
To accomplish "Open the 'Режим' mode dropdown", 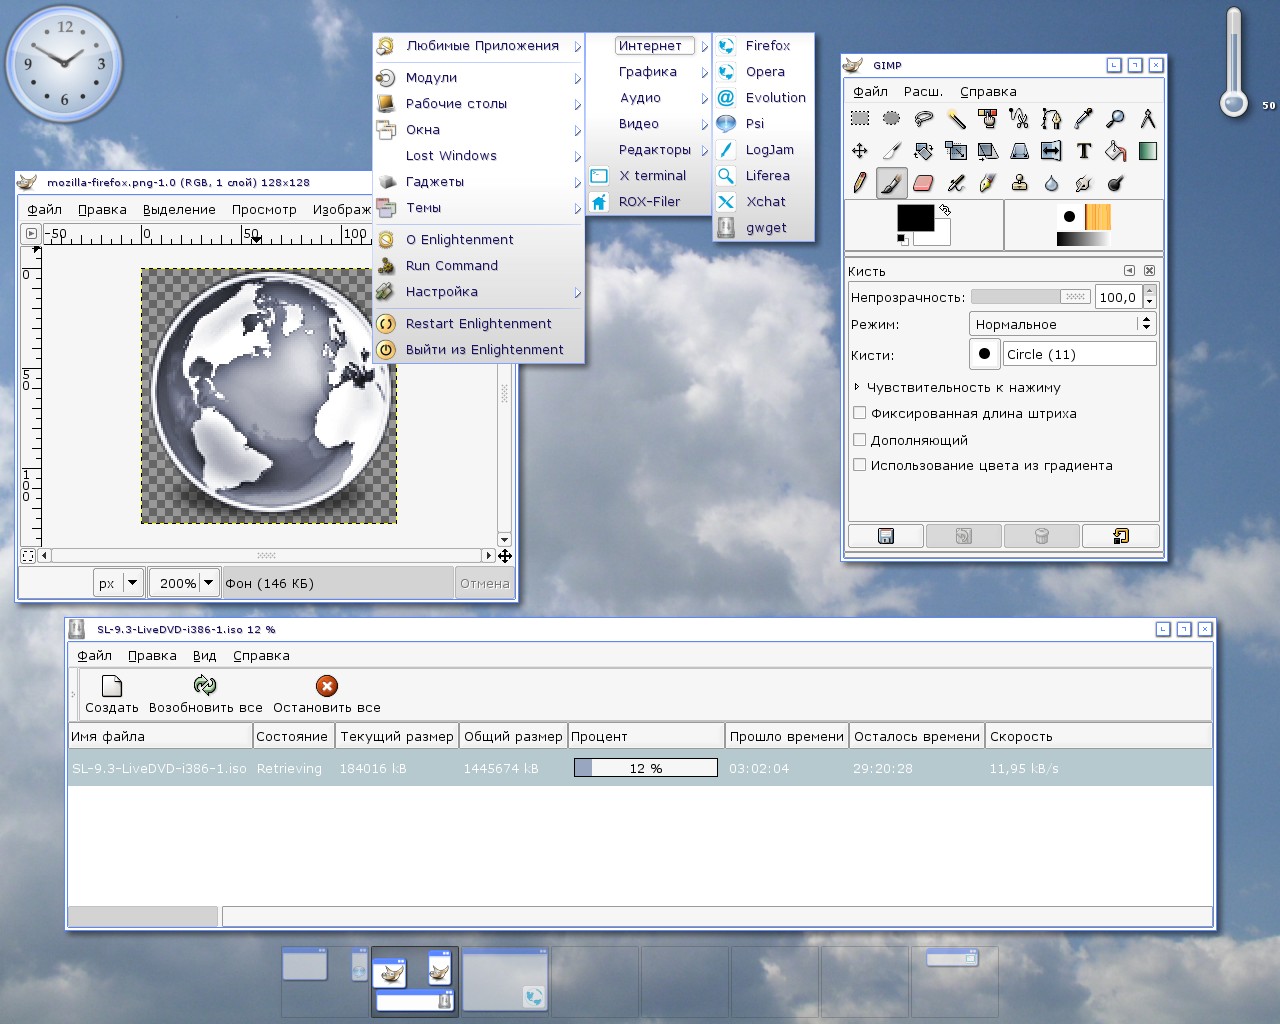I will 1062,324.
